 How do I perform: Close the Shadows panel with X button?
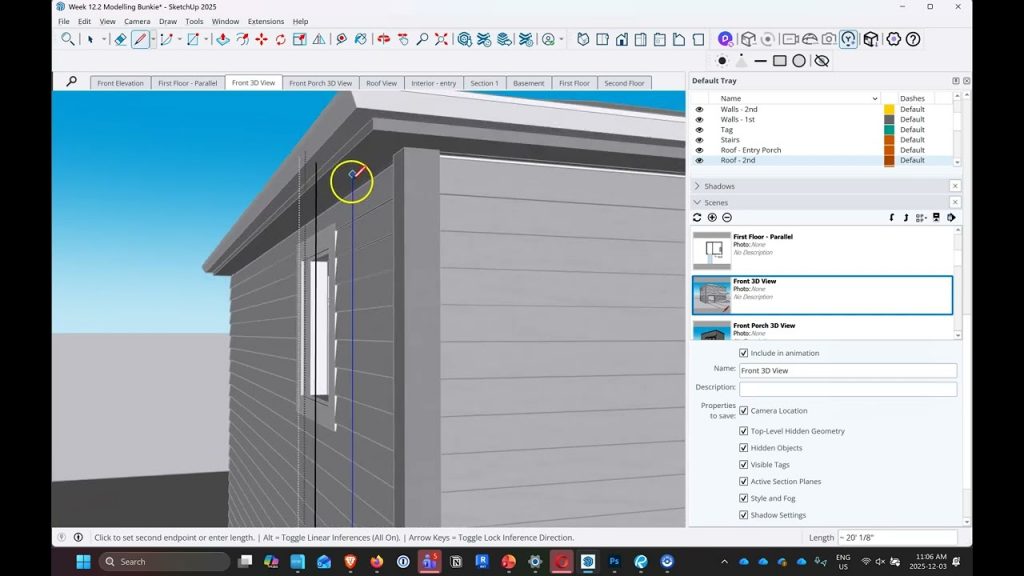point(954,186)
